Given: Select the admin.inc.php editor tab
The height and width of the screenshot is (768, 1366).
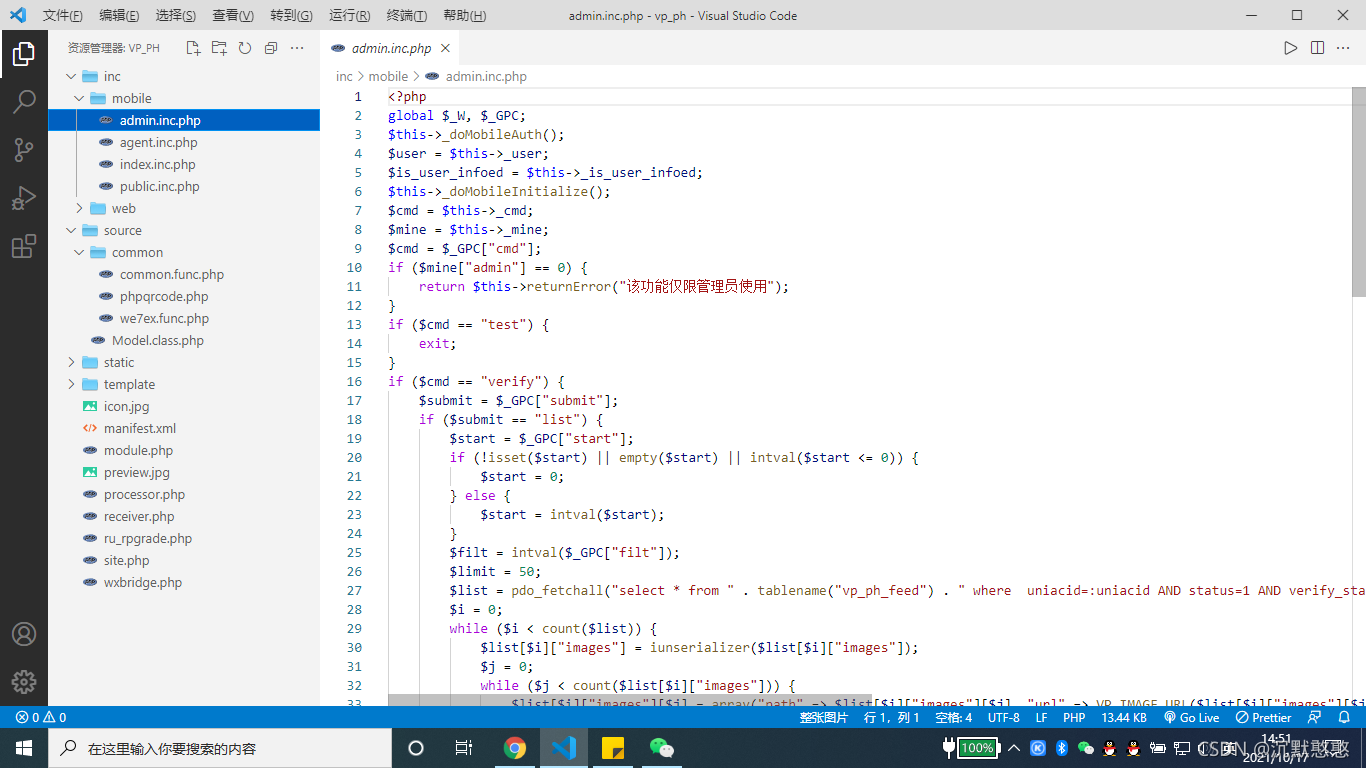Looking at the screenshot, I should (390, 48).
